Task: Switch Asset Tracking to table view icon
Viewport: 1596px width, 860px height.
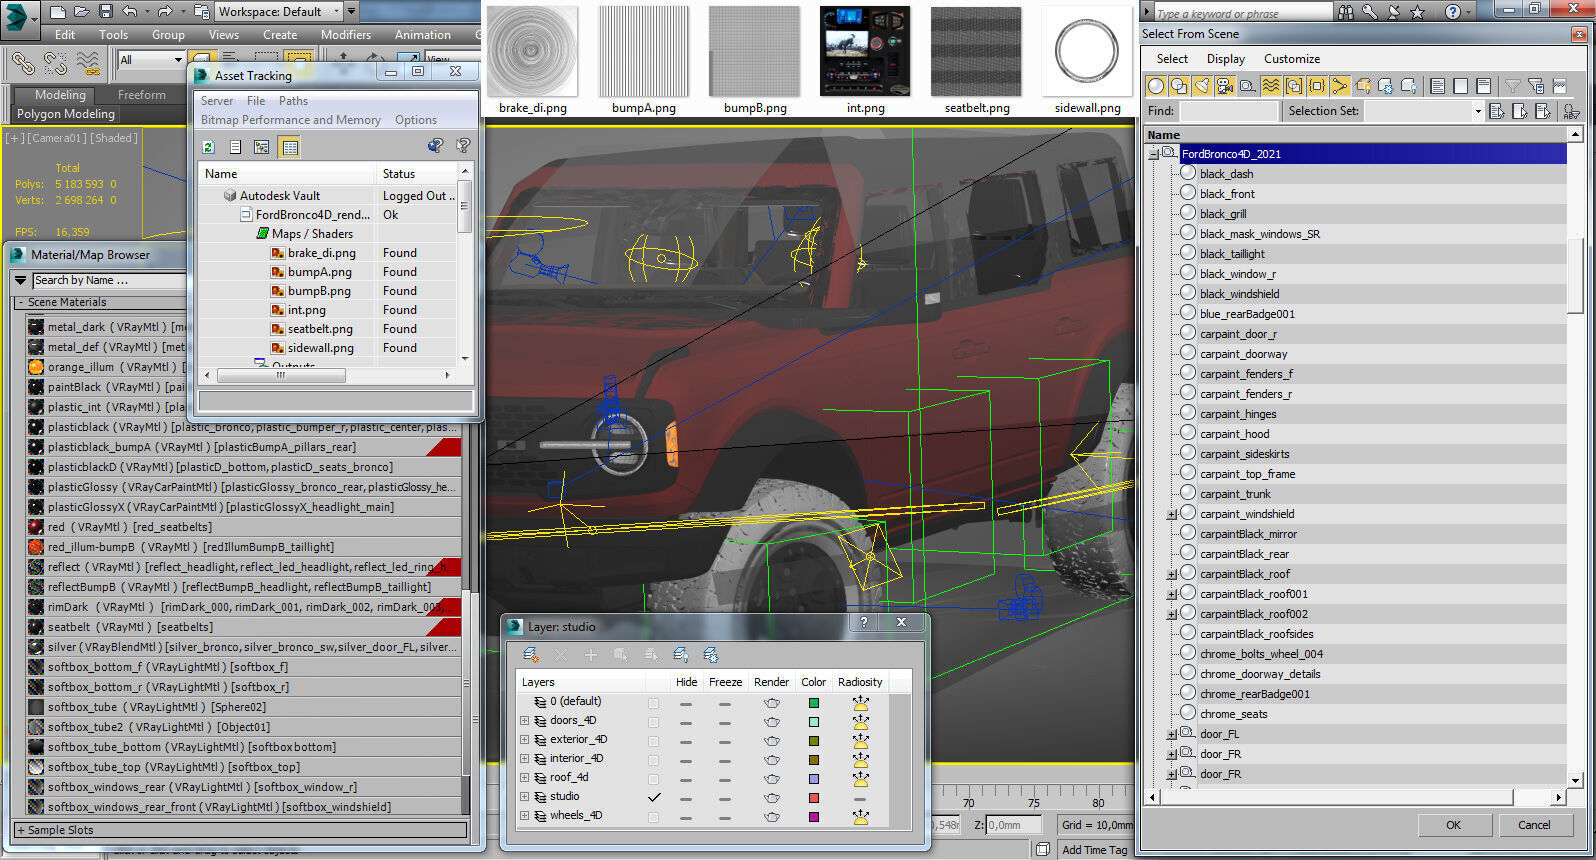Action: coord(290,147)
